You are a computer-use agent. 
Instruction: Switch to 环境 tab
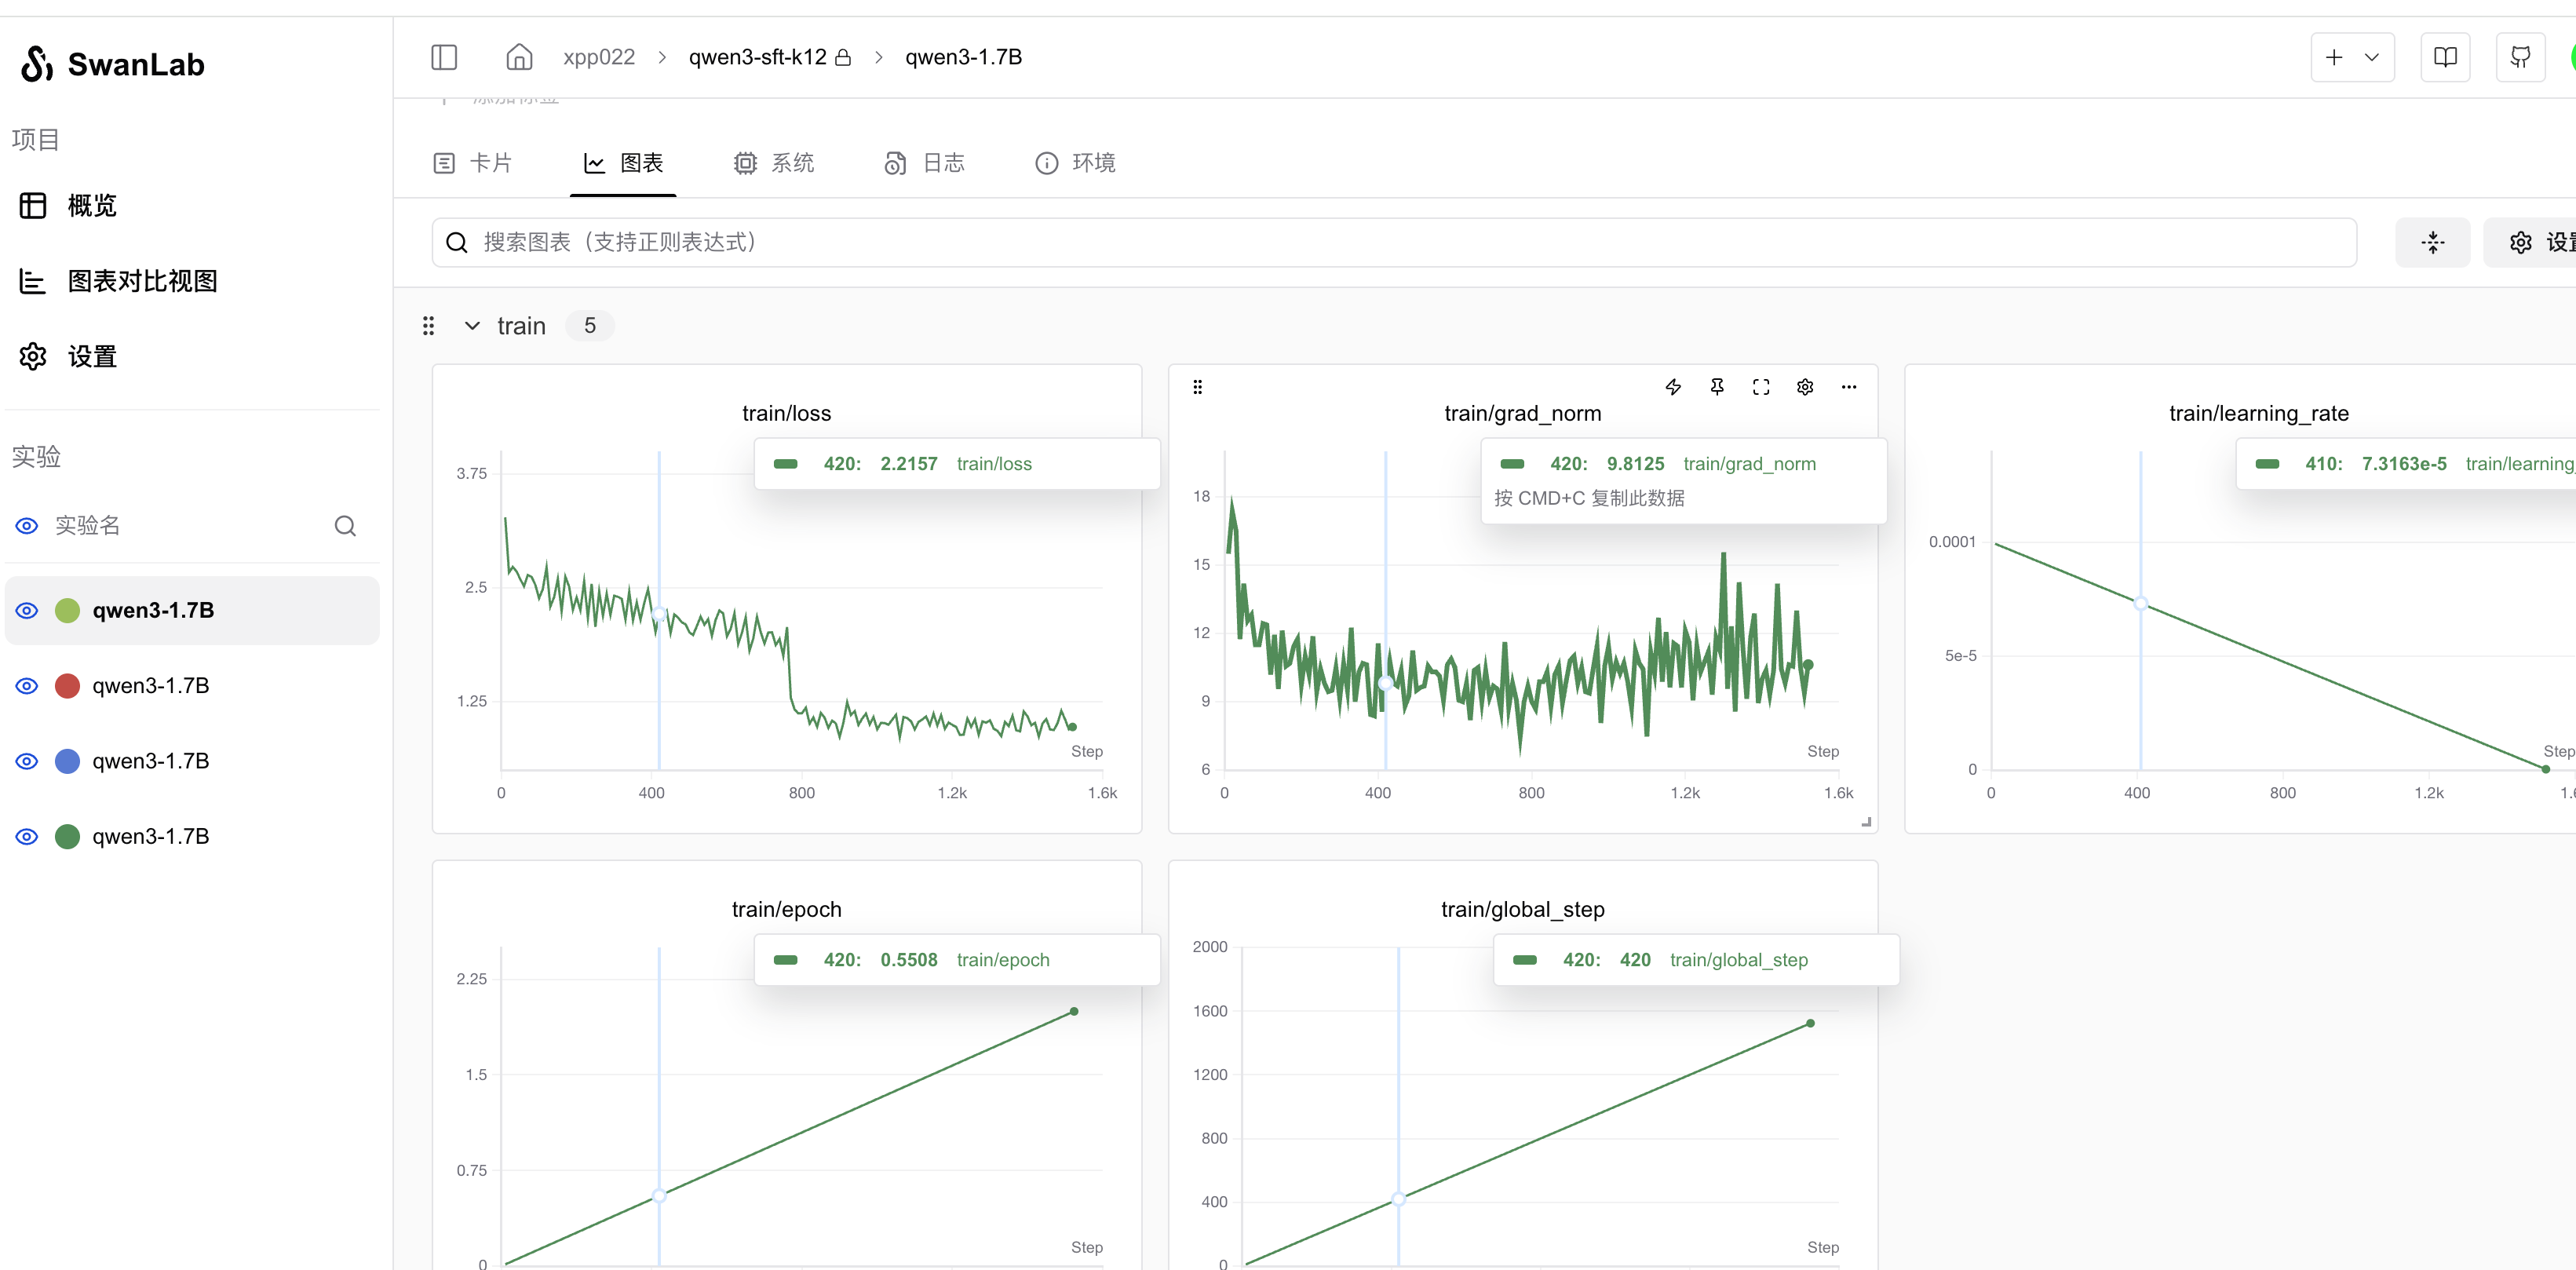point(1075,163)
